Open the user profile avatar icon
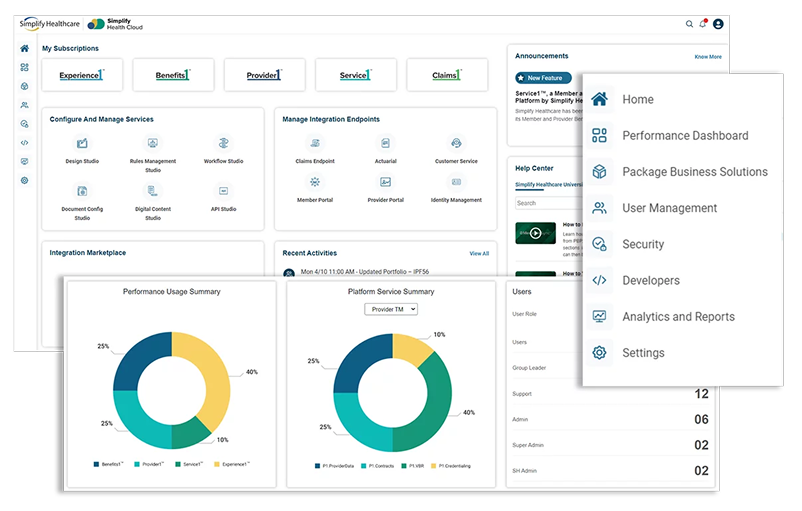The height and width of the screenshot is (511, 802). tap(718, 23)
